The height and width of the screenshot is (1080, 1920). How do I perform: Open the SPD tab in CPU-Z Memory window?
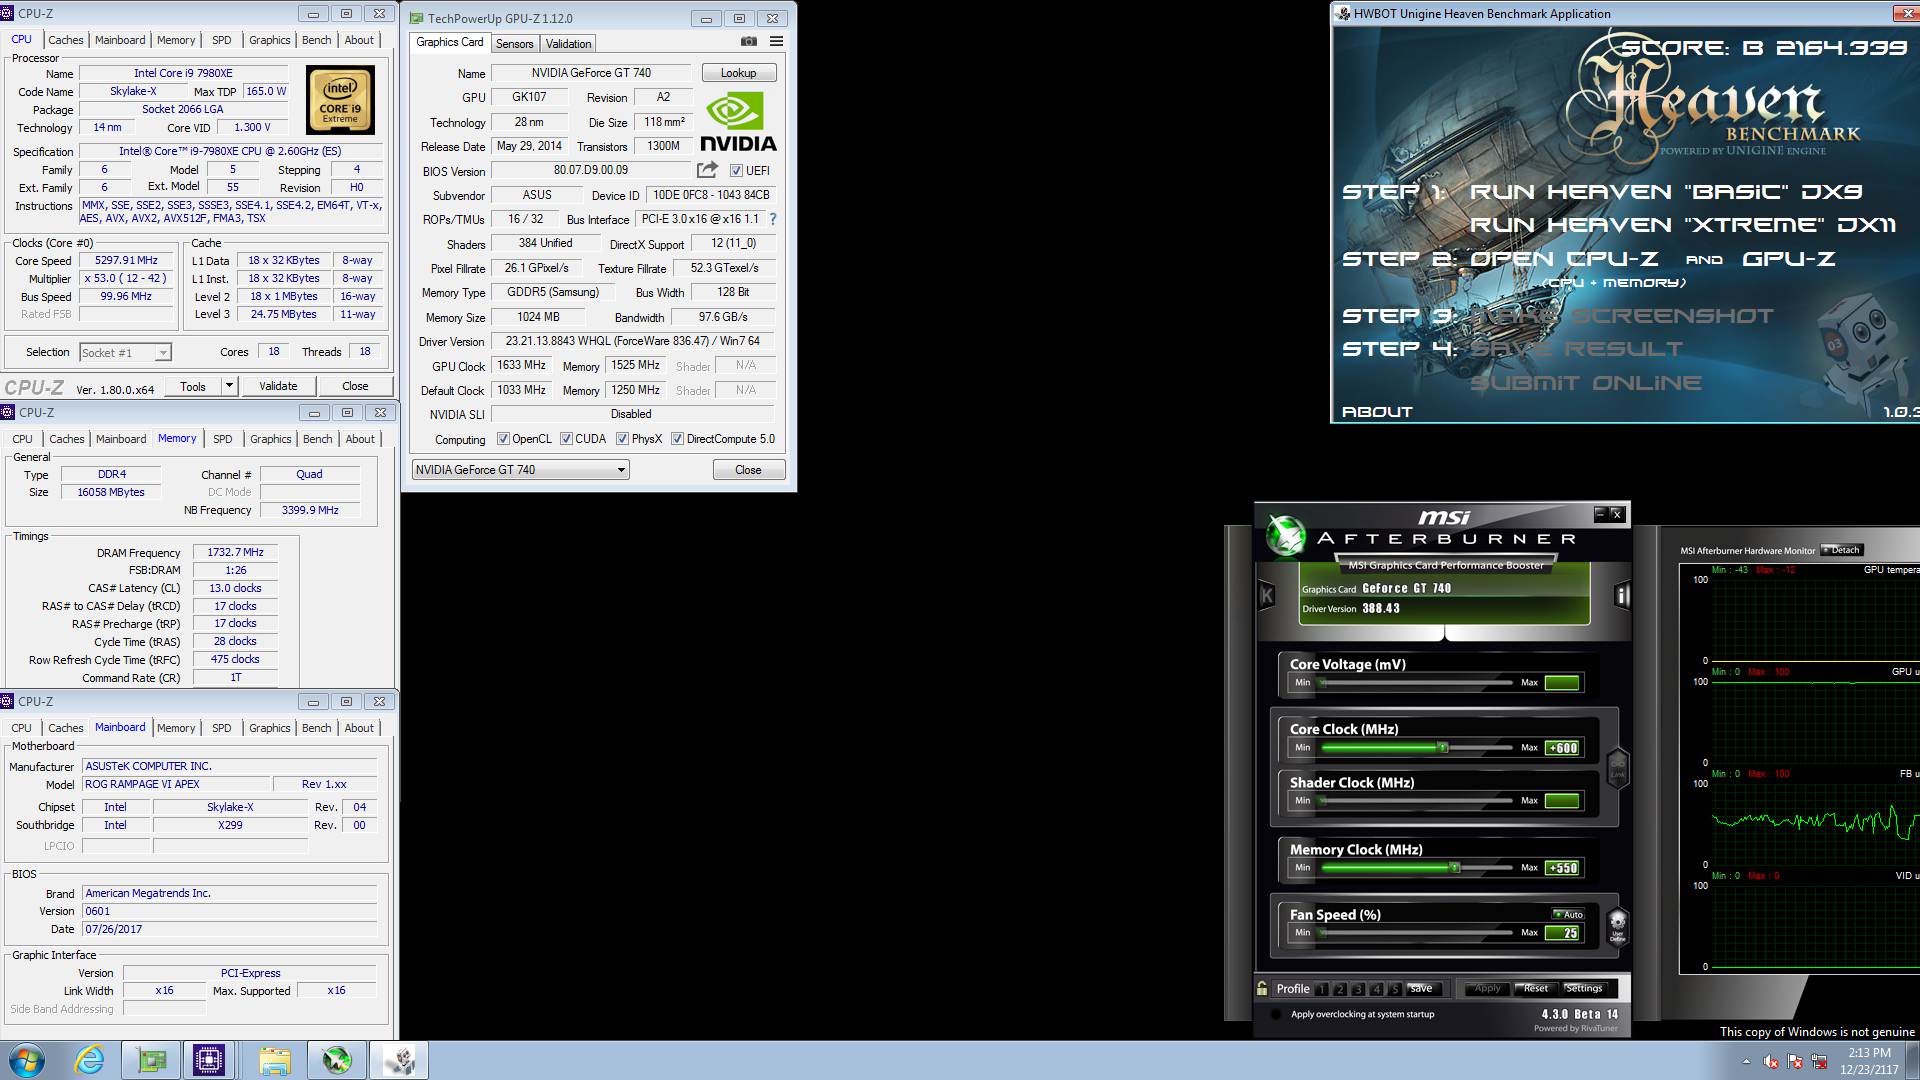[x=223, y=439]
